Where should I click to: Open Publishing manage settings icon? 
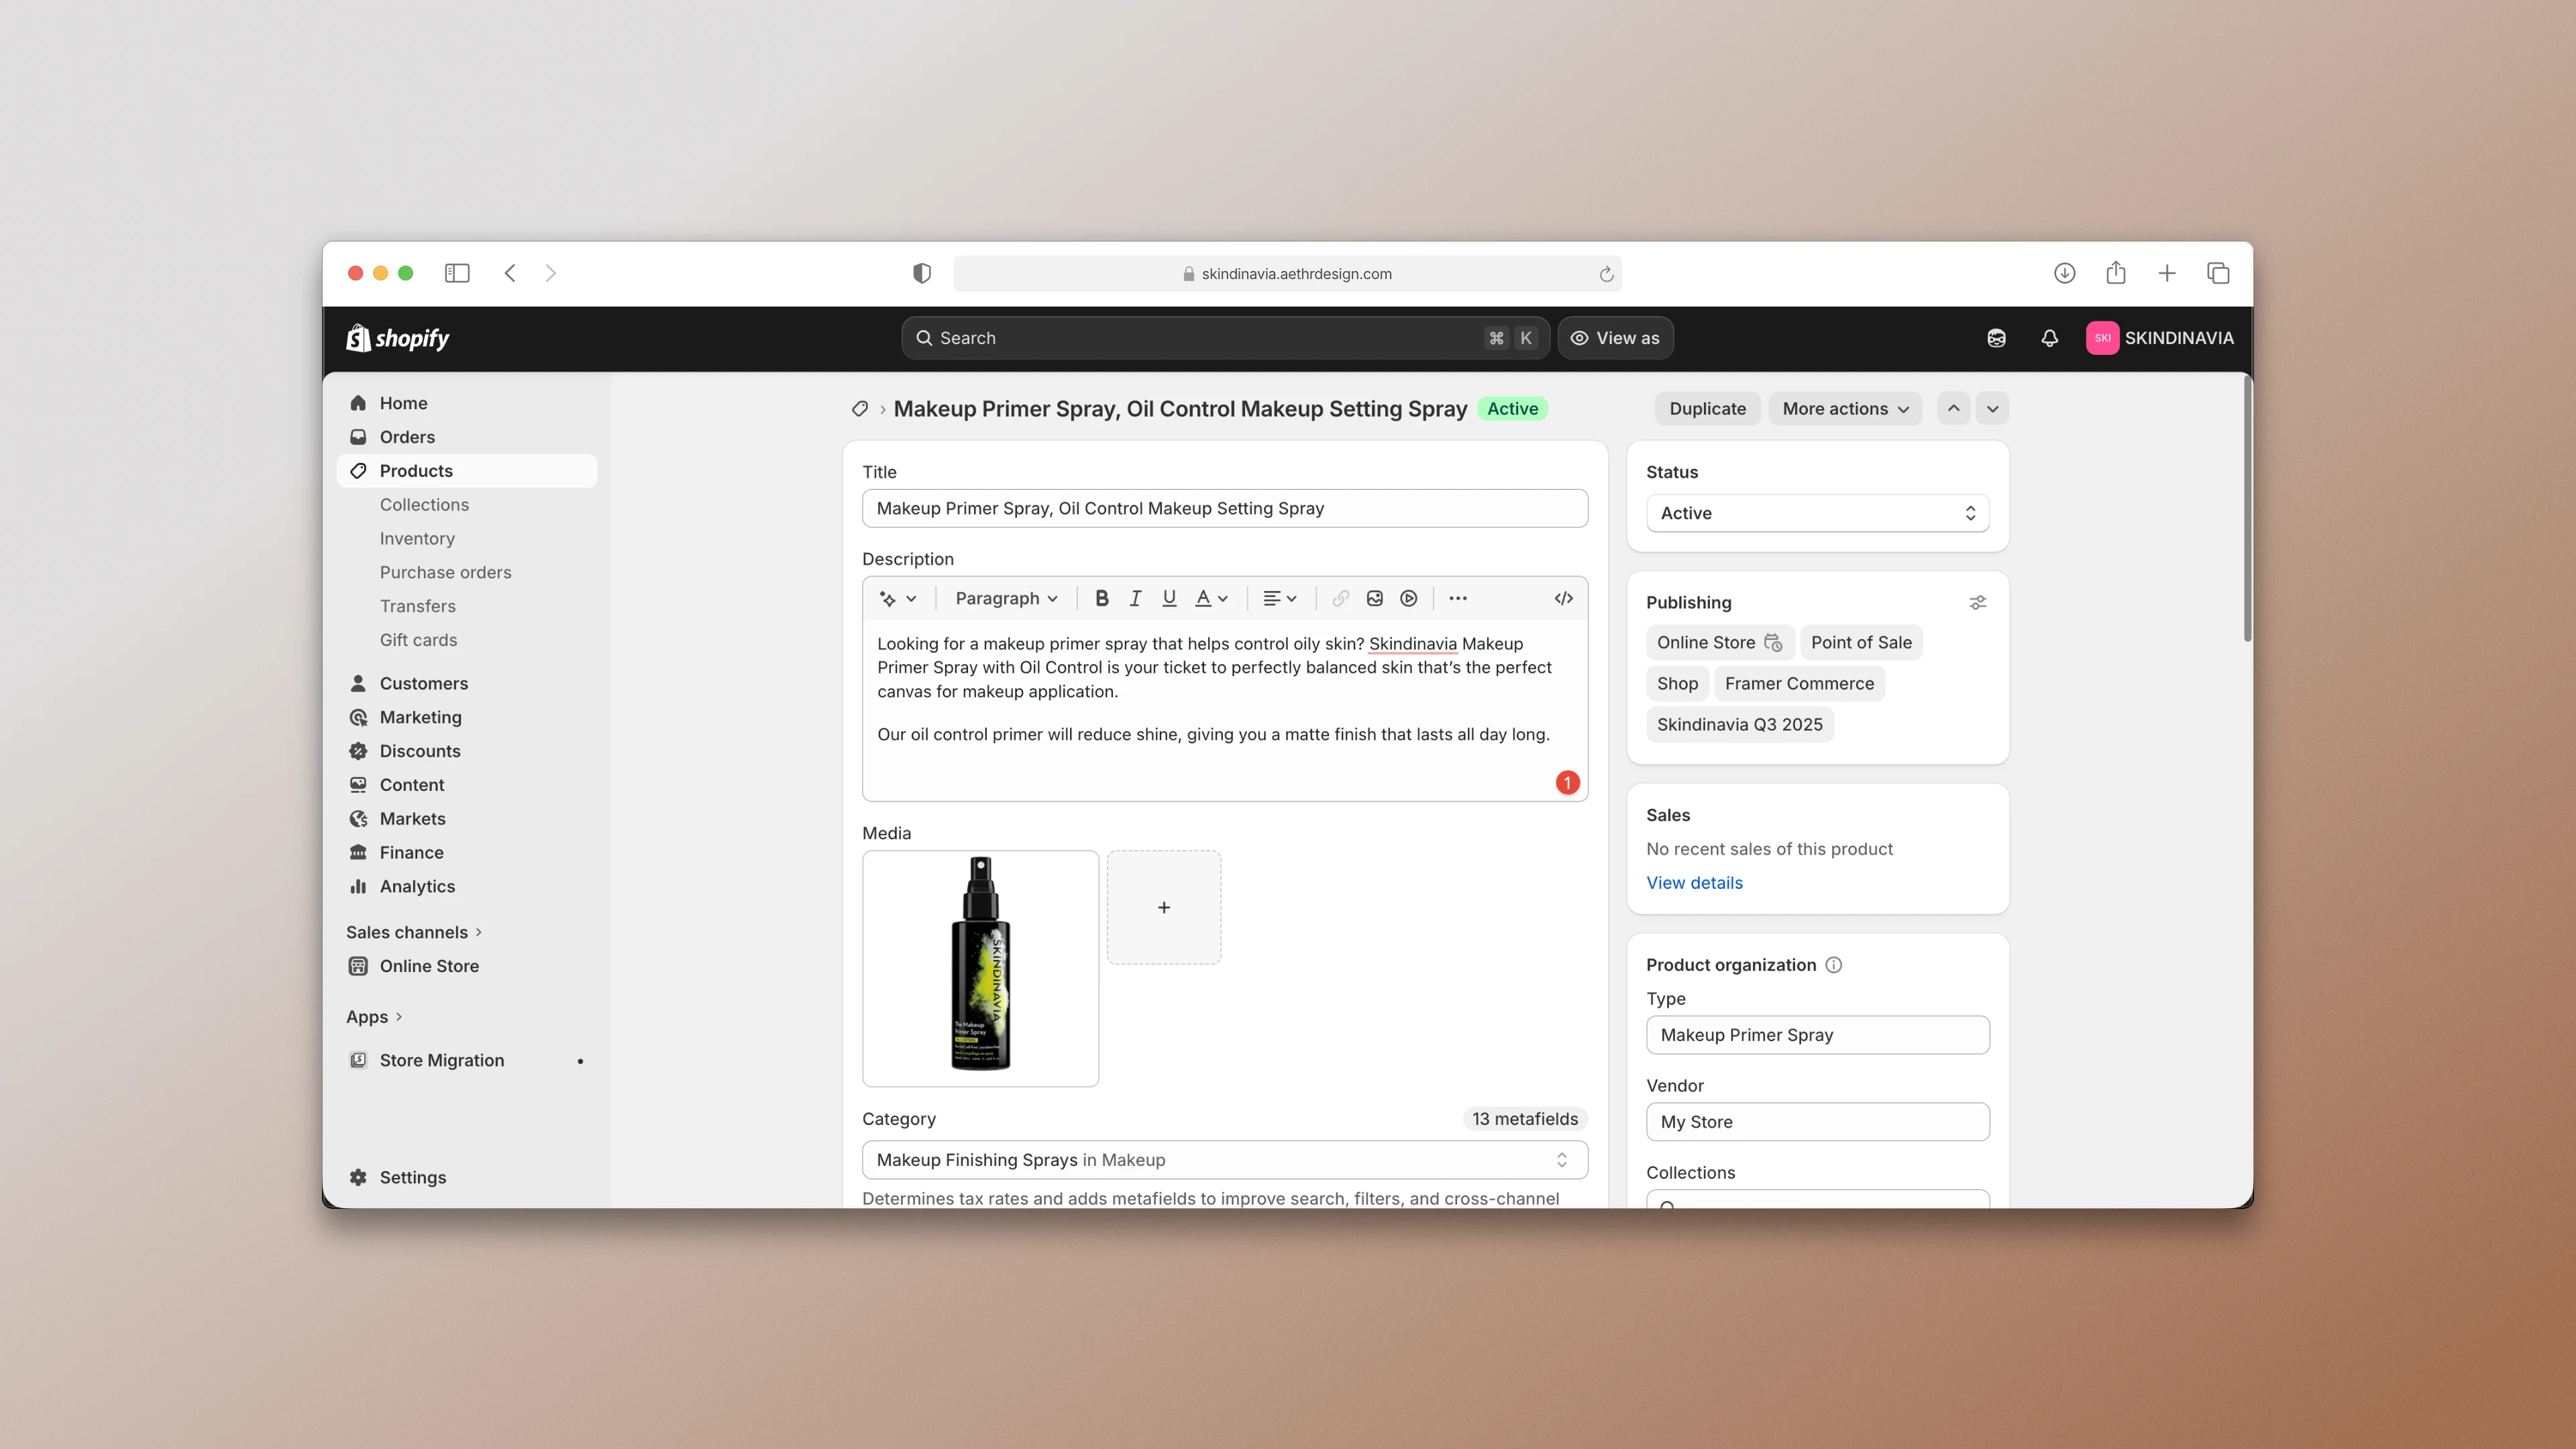coord(1977,602)
